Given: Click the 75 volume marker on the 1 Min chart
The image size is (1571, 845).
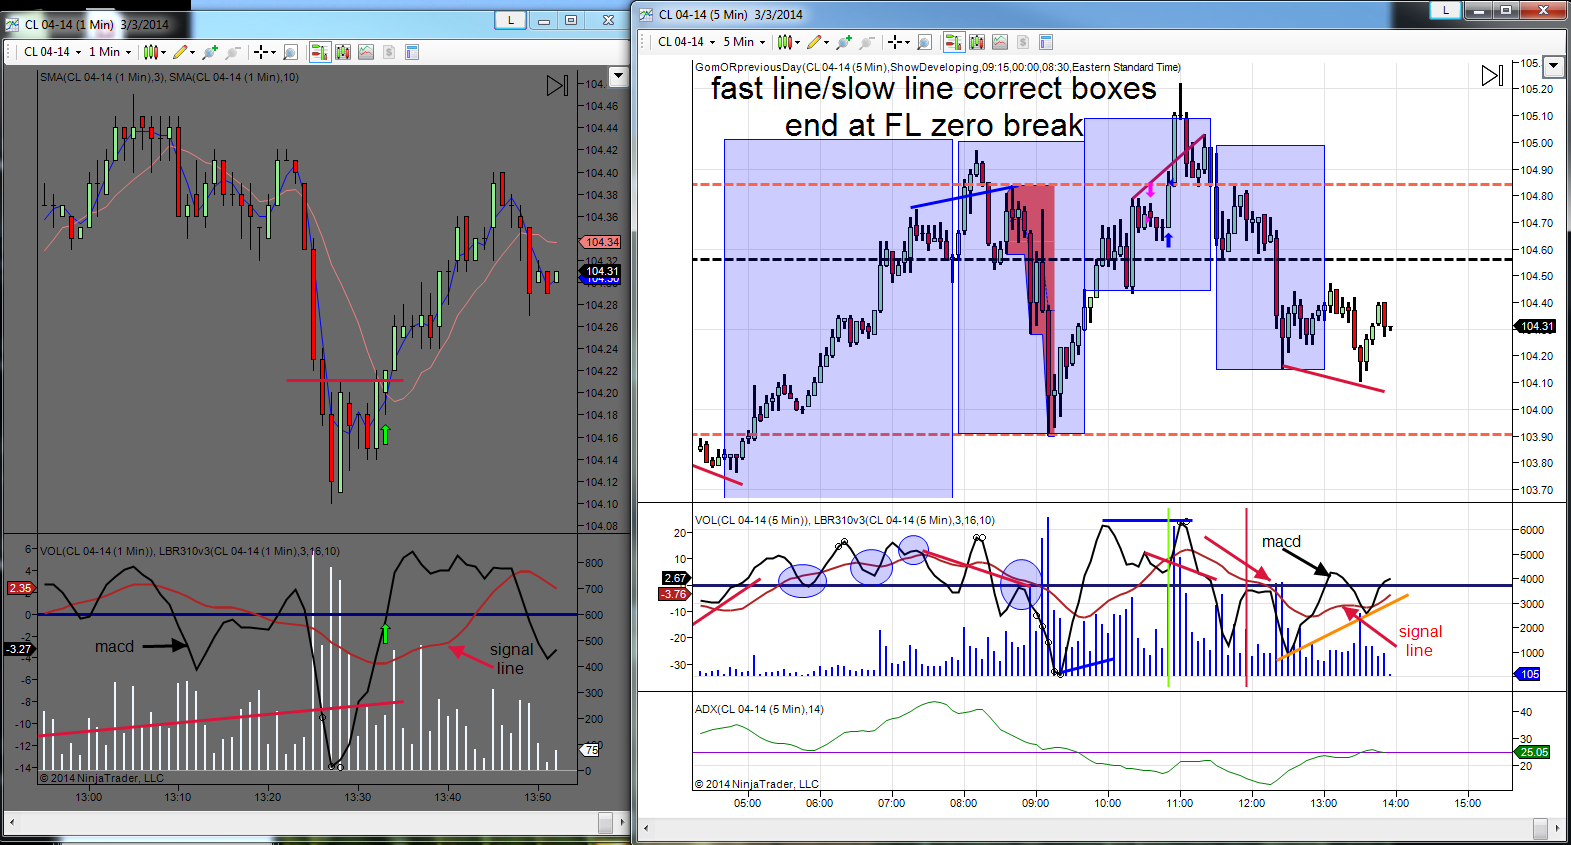Looking at the screenshot, I should tap(590, 750).
